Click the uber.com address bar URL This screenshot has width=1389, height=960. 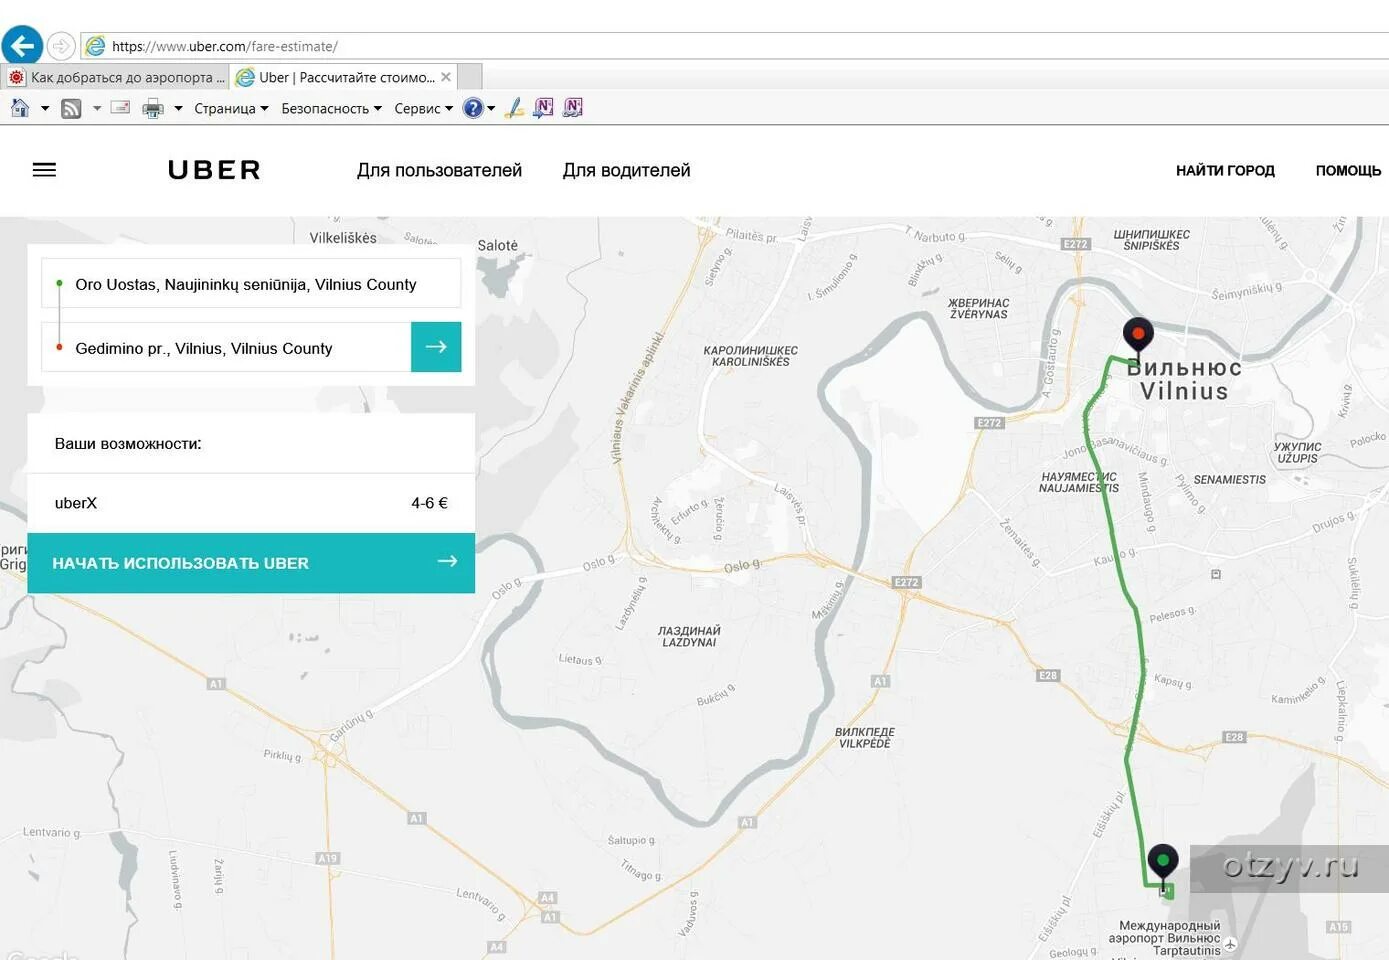[x=225, y=46]
